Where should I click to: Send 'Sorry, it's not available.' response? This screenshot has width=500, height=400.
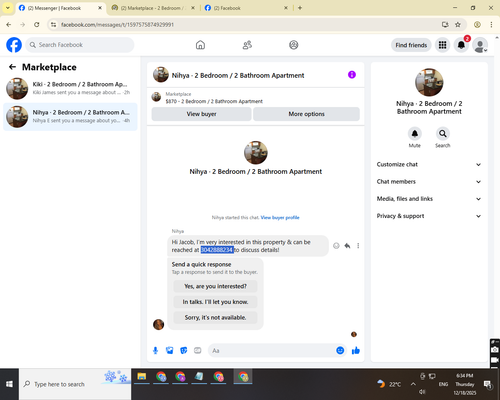click(215, 318)
